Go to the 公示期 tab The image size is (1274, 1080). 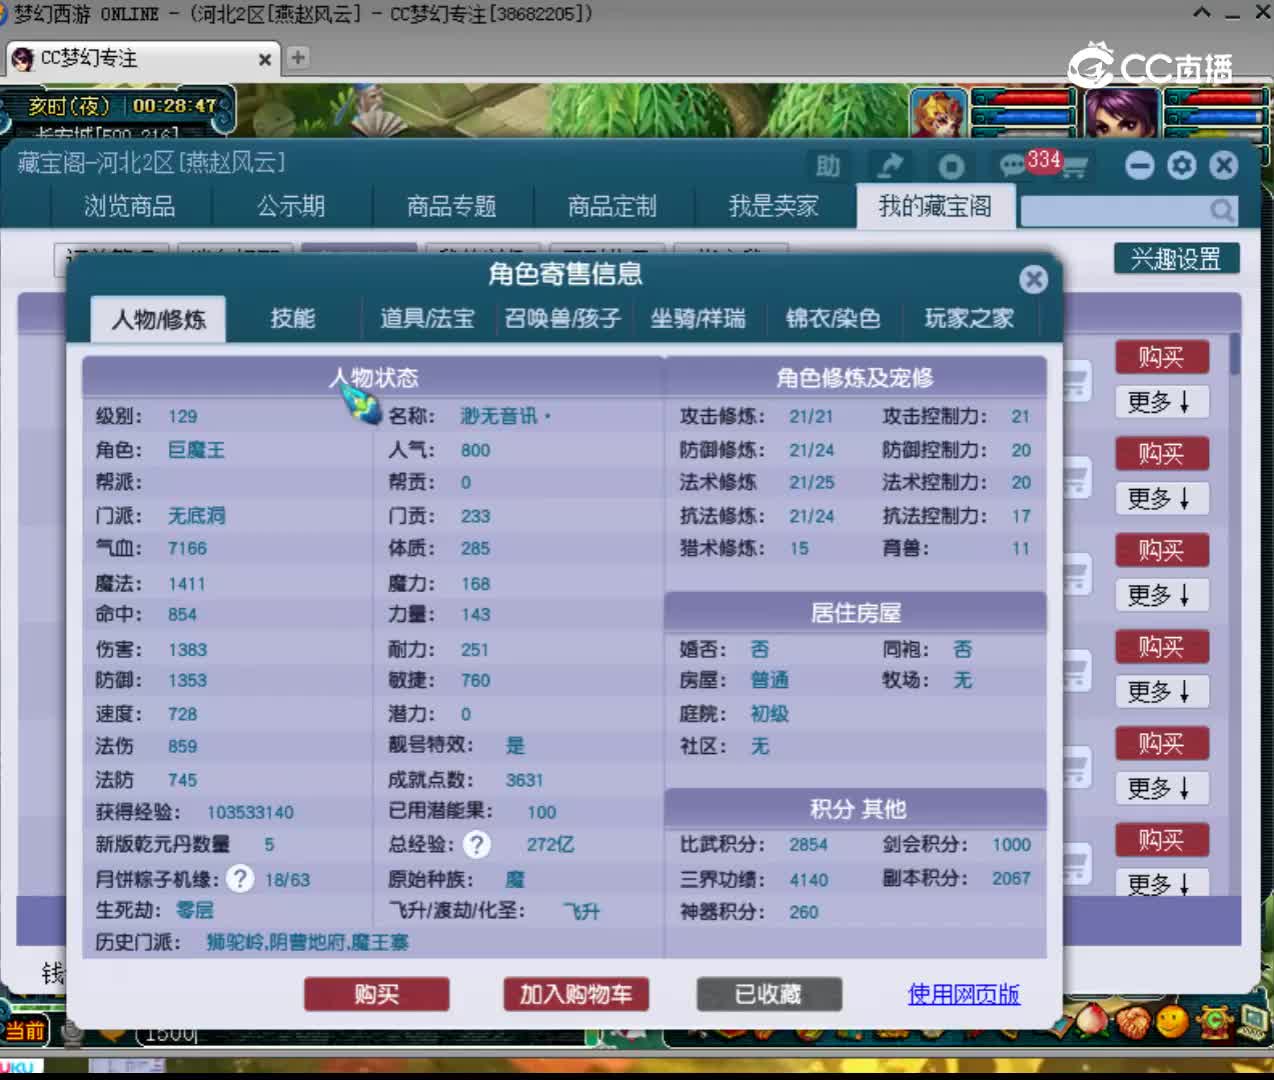(291, 206)
